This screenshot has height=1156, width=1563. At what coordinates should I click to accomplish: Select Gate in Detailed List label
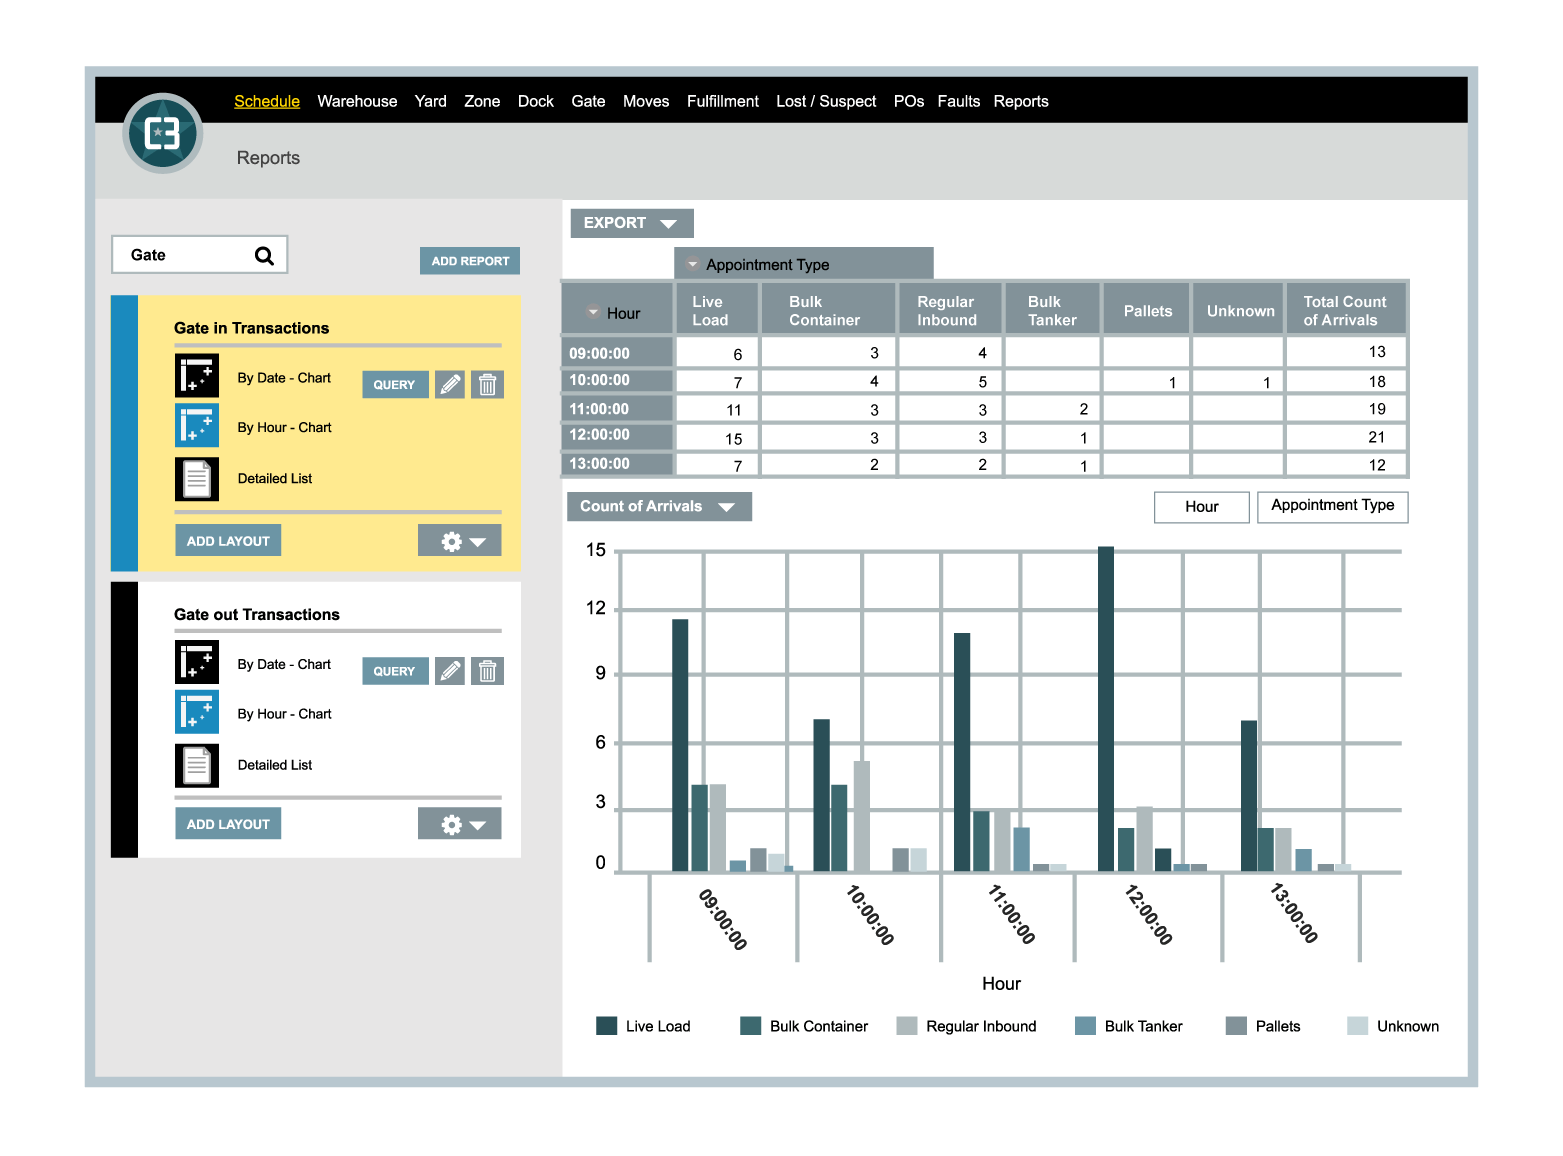(275, 479)
